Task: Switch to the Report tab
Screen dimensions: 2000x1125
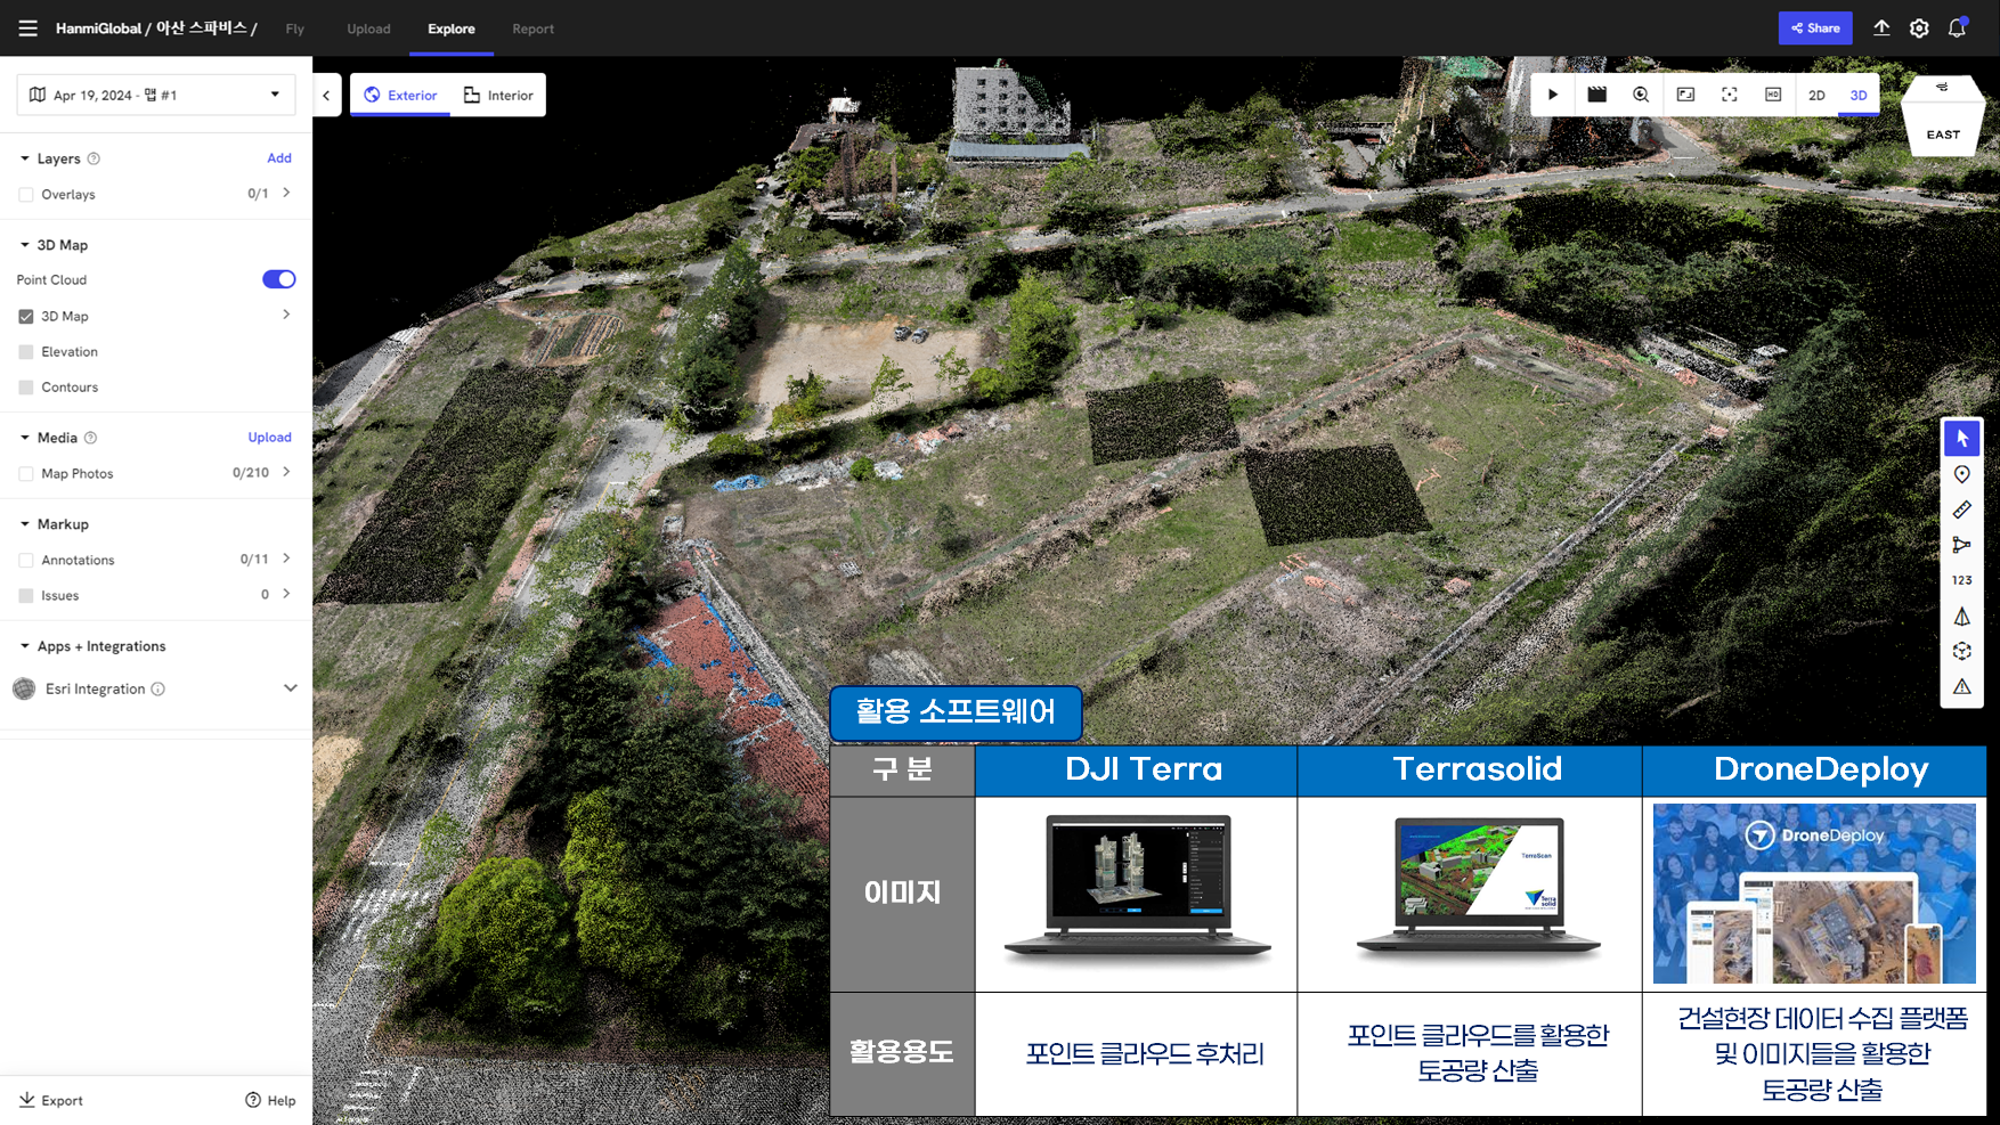Action: click(533, 29)
